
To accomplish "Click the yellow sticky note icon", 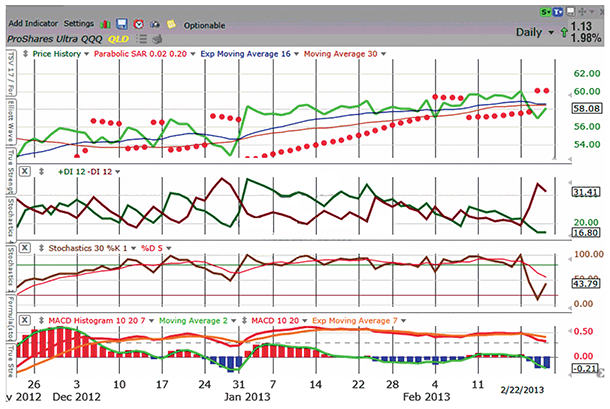I will tap(171, 23).
